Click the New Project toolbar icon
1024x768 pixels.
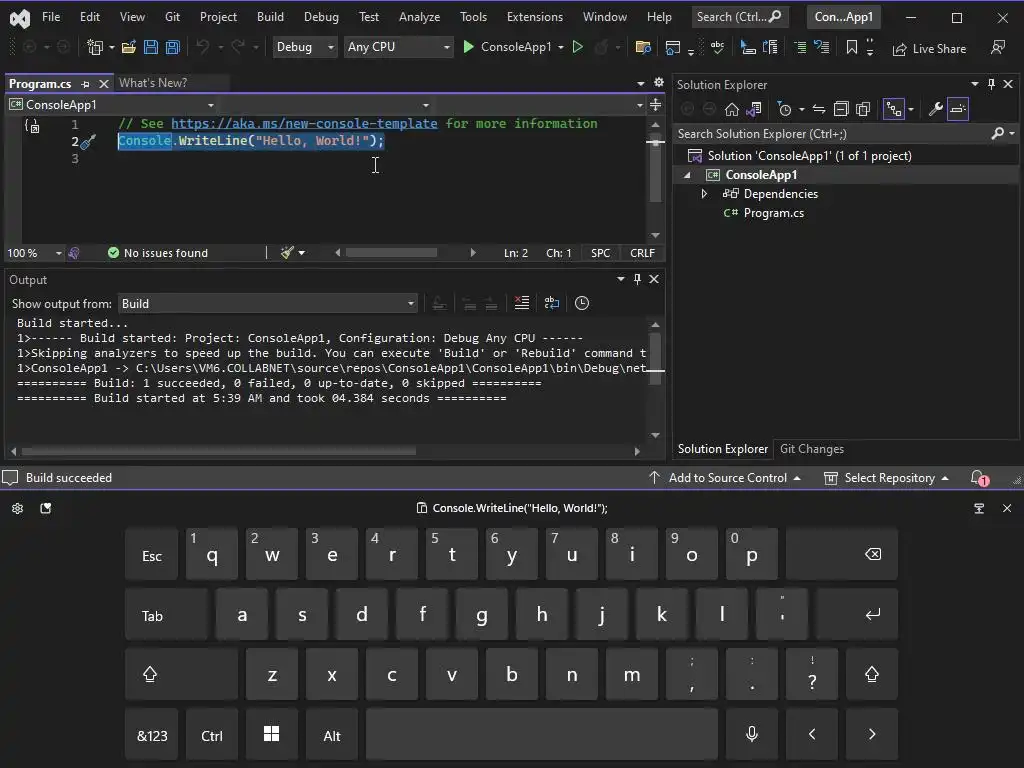[x=95, y=47]
